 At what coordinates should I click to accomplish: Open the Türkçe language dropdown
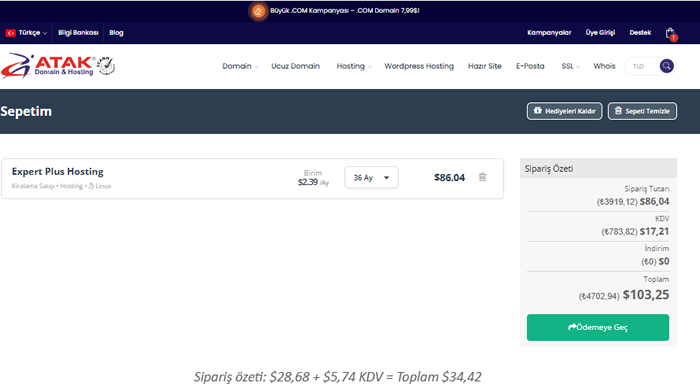[x=26, y=33]
